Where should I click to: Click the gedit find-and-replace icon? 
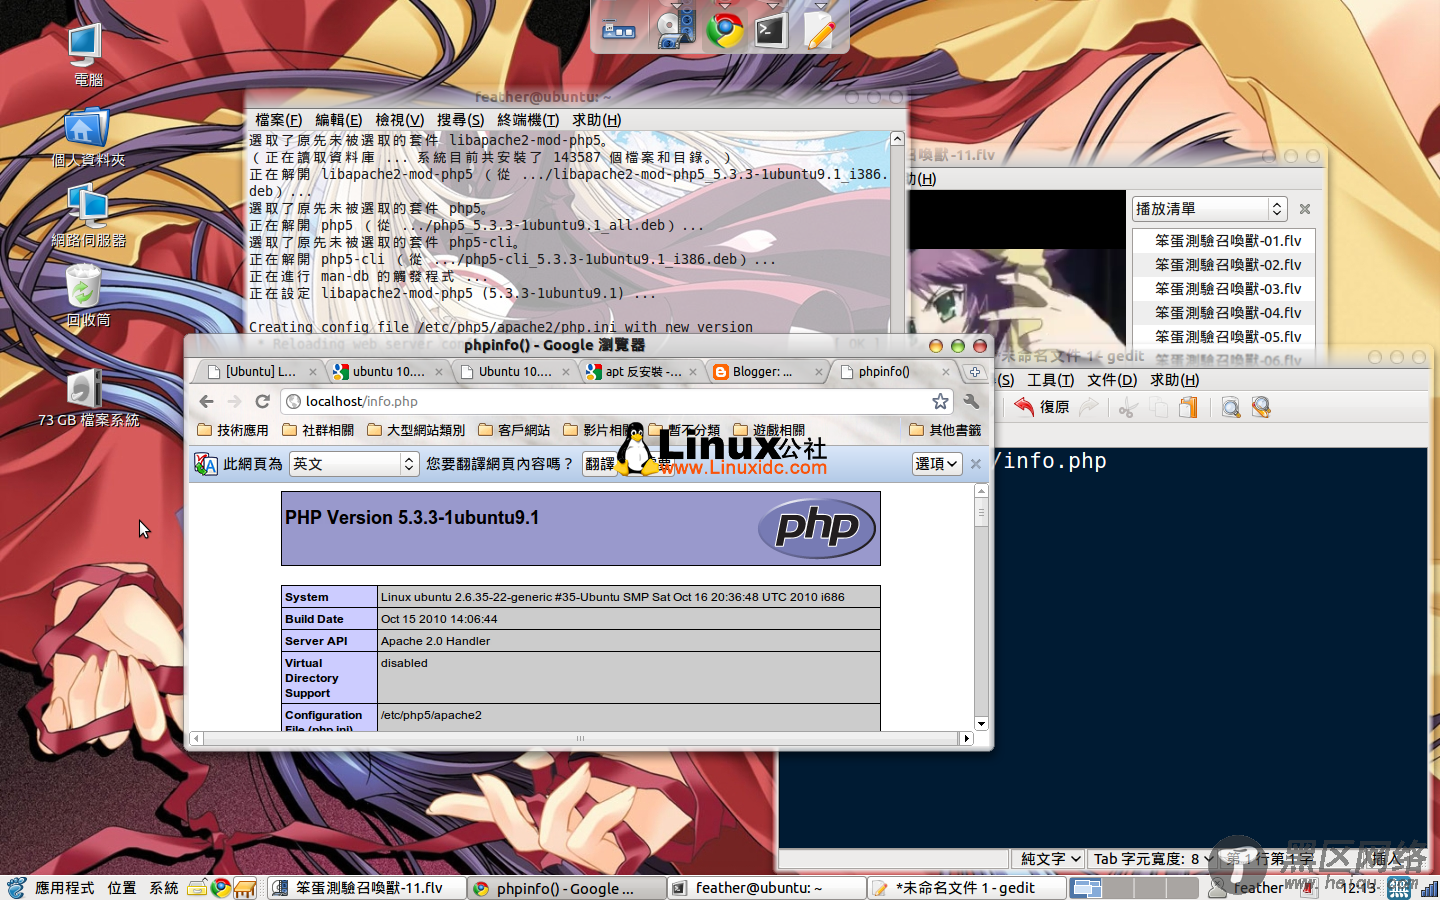1262,407
